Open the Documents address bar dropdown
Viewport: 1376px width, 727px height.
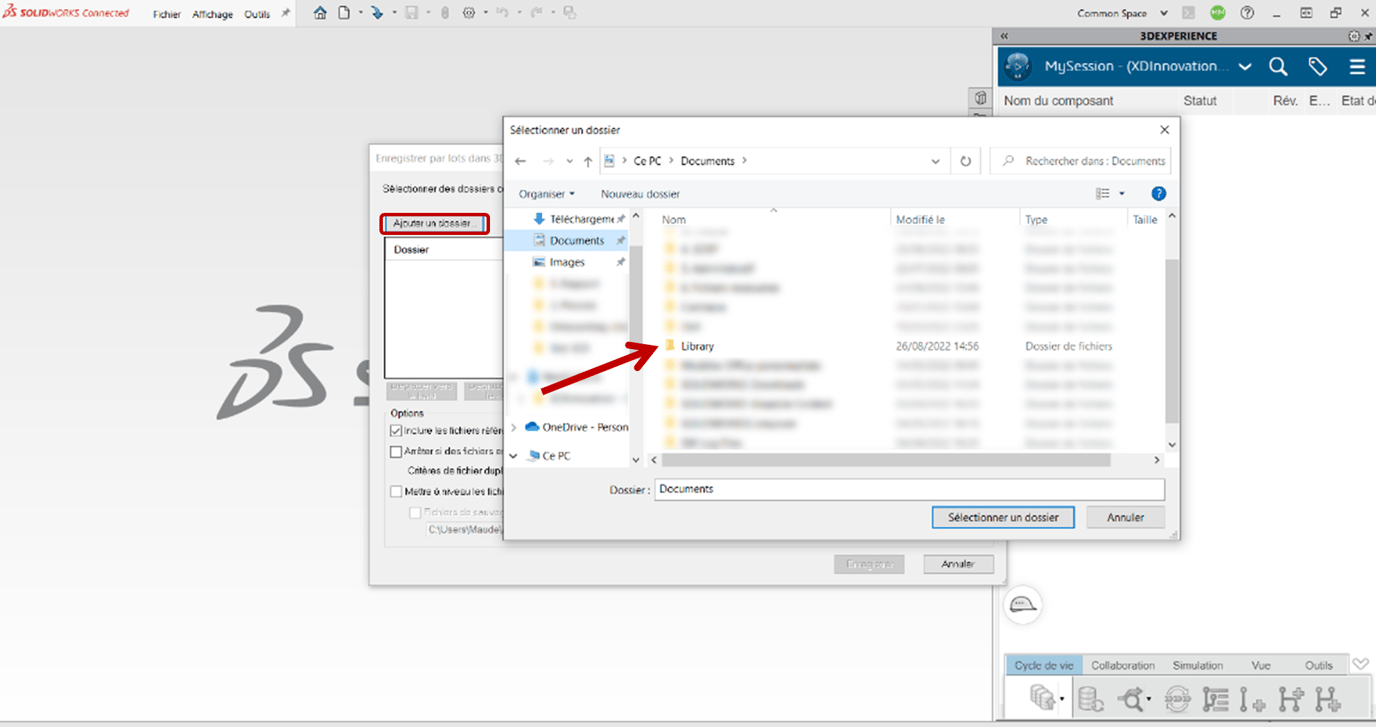click(x=936, y=160)
